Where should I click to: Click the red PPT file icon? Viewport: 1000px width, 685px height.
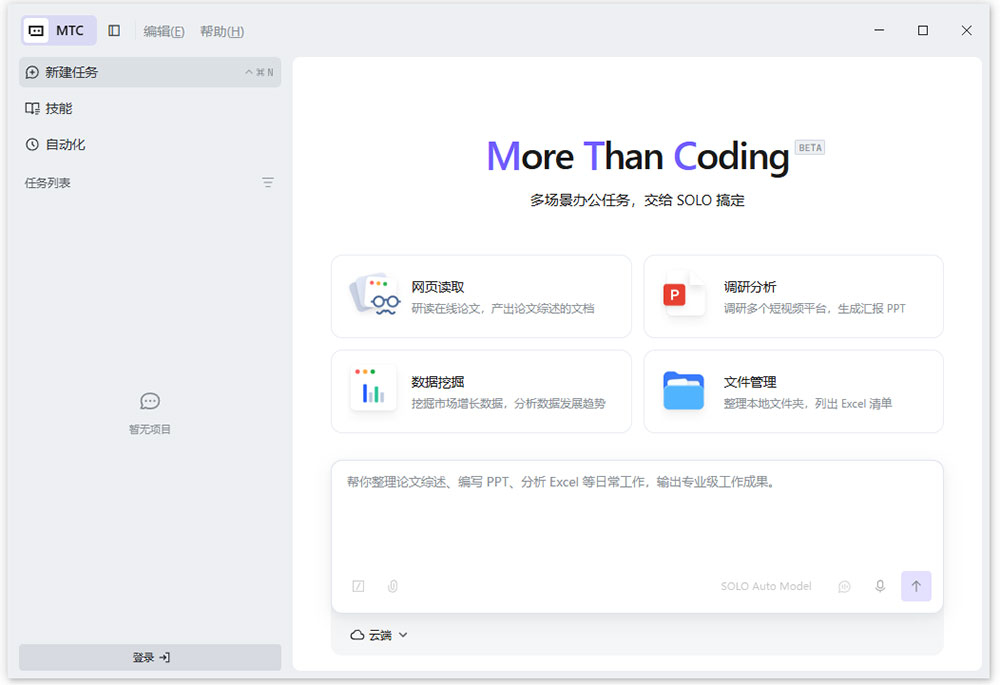tap(684, 294)
